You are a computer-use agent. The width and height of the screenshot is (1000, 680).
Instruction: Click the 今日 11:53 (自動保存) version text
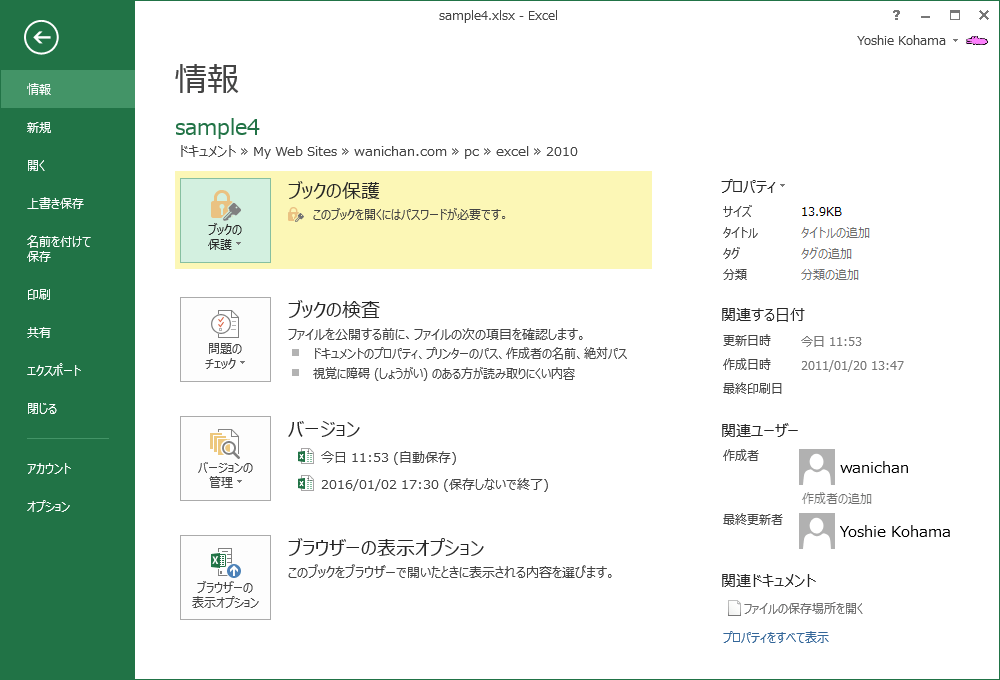coord(388,457)
